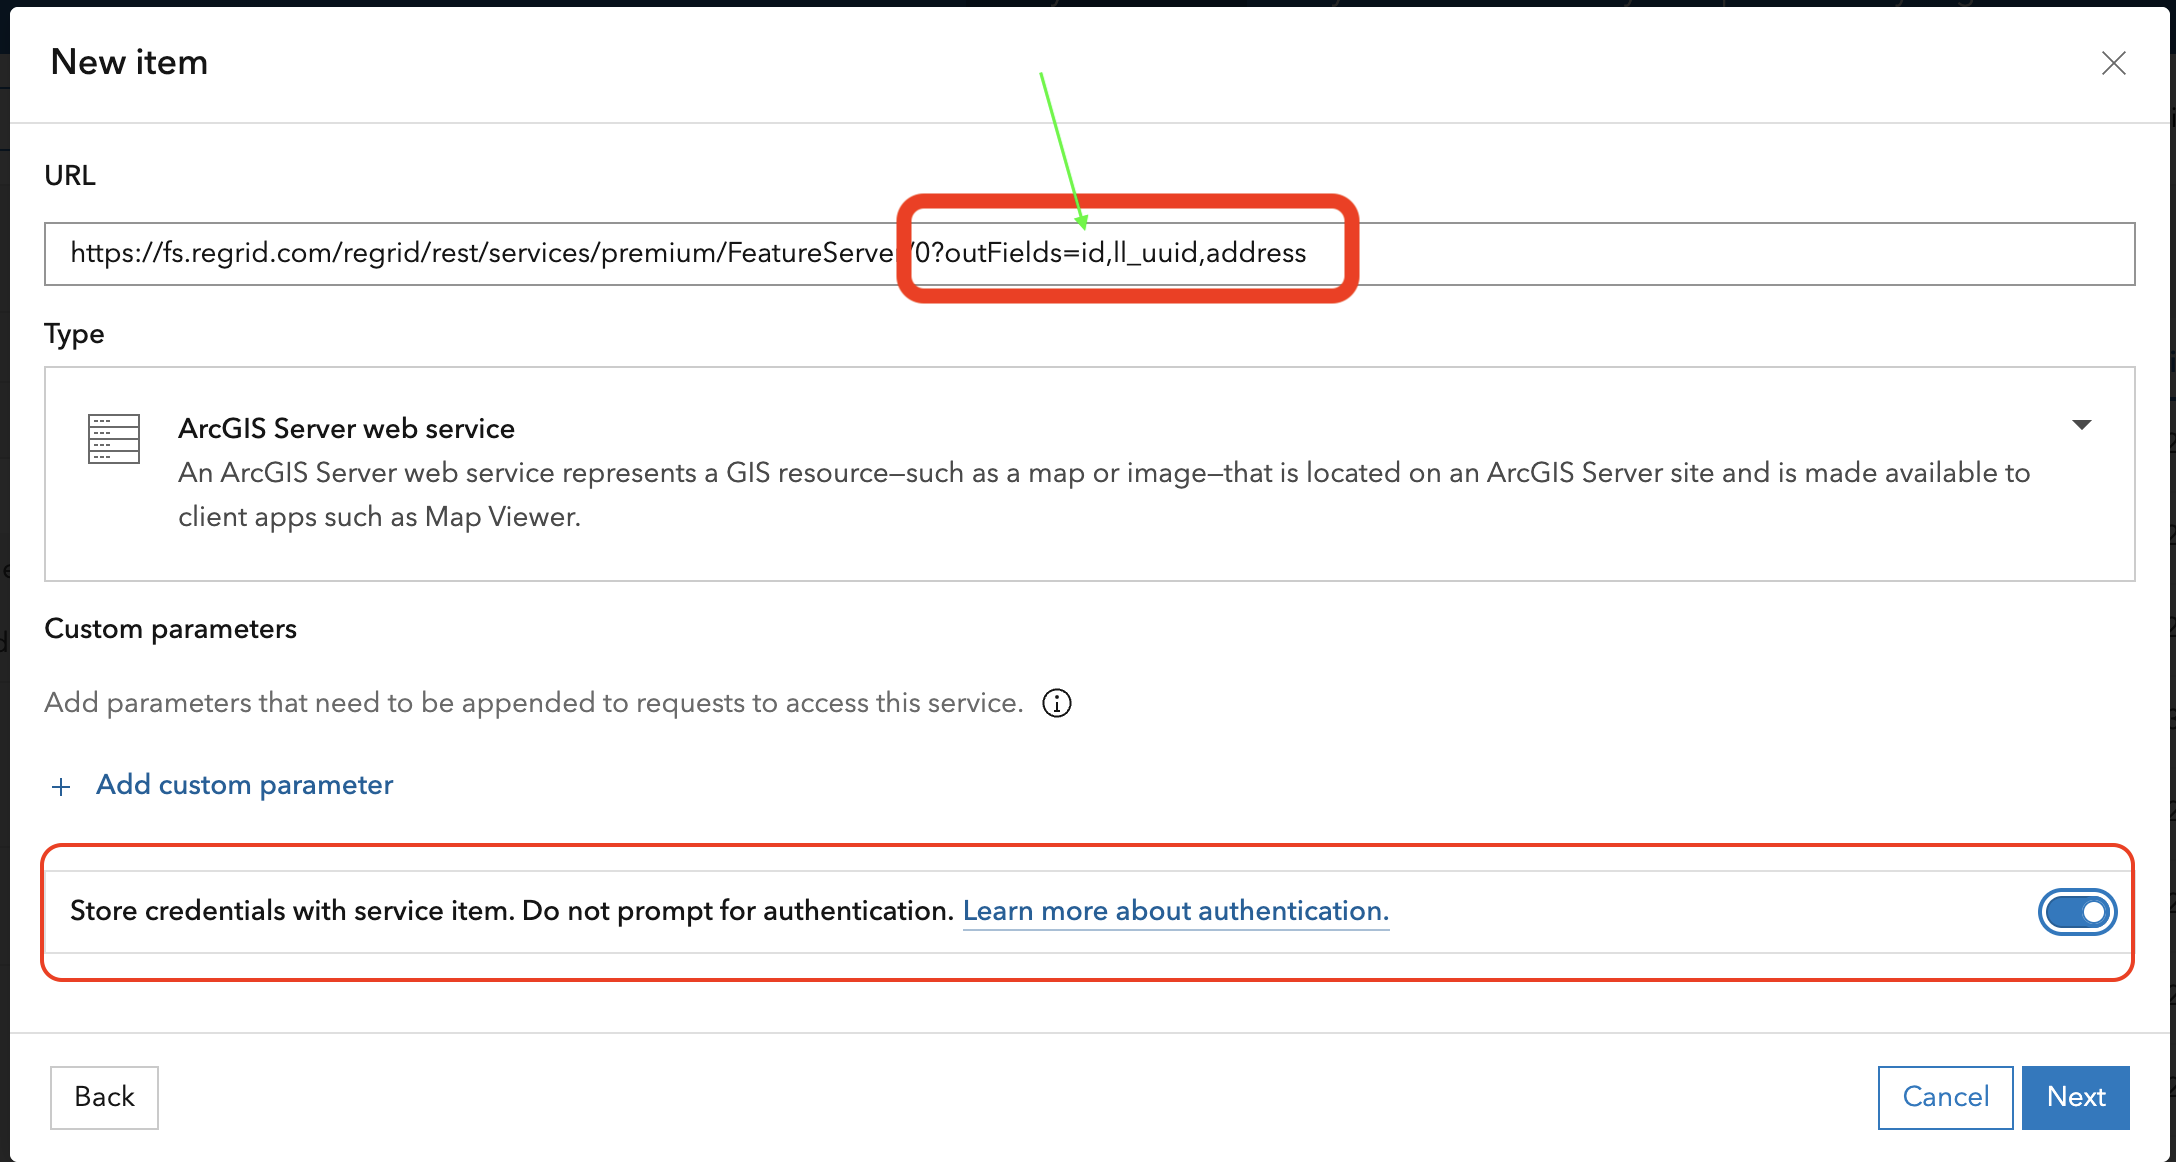Expand the Type dropdown arrow
Viewport: 2176px width, 1162px height.
pyautogui.click(x=2082, y=425)
